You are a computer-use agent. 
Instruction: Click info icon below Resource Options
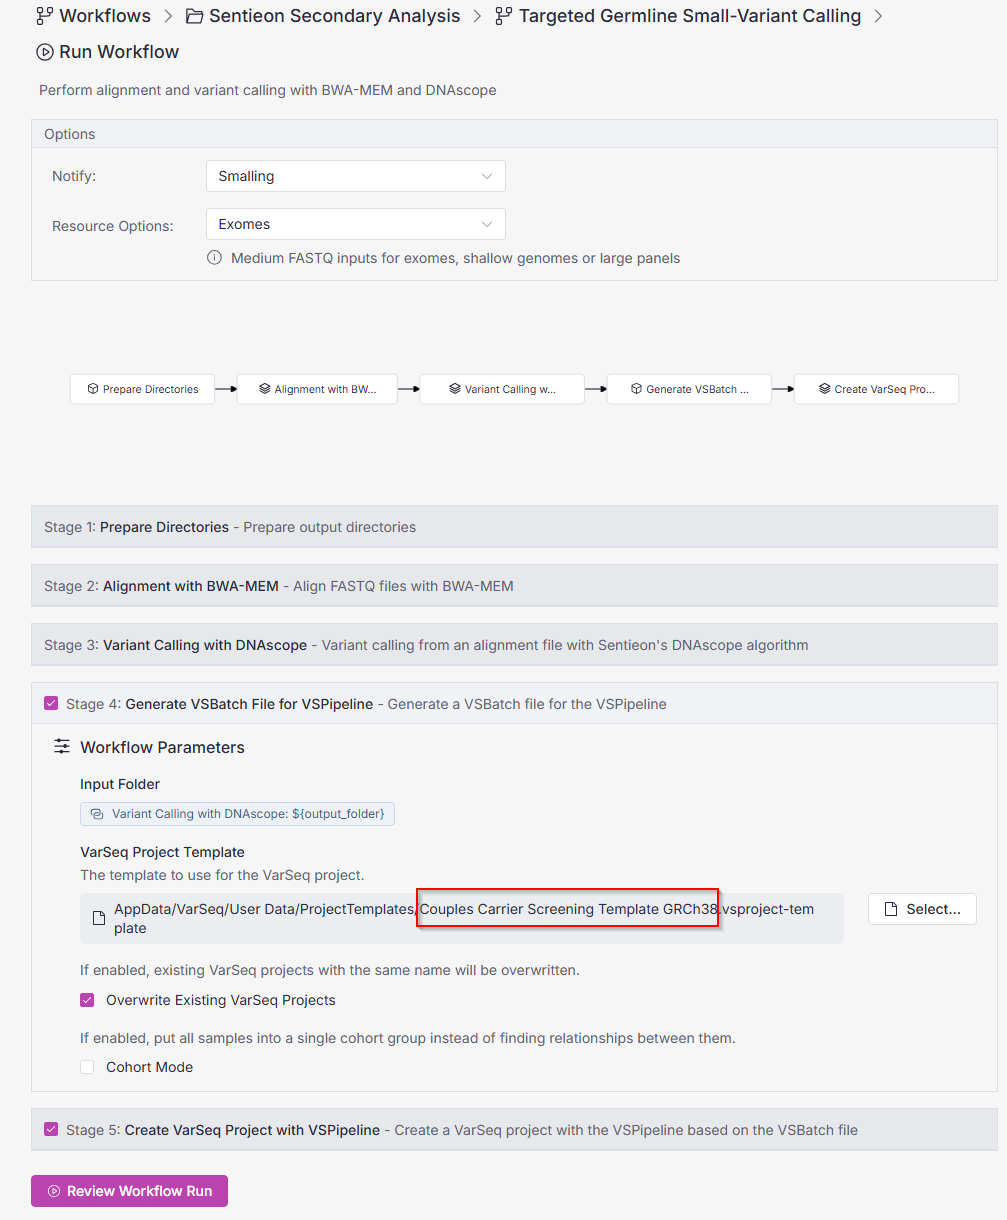(214, 258)
